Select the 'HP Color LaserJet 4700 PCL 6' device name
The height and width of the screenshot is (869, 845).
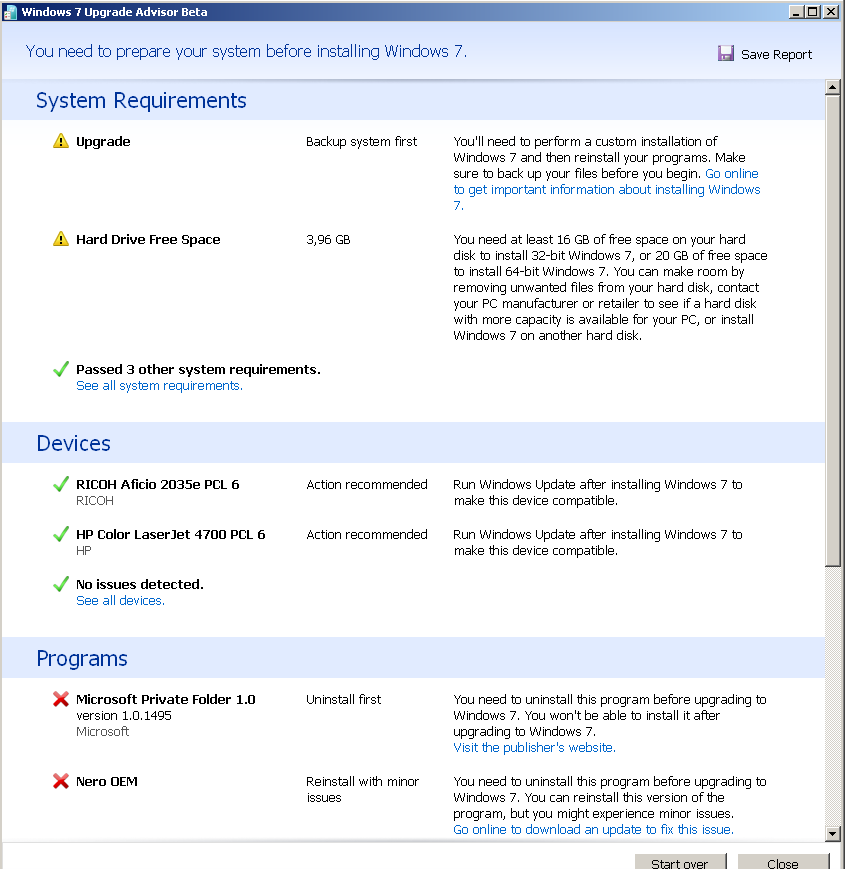[171, 534]
